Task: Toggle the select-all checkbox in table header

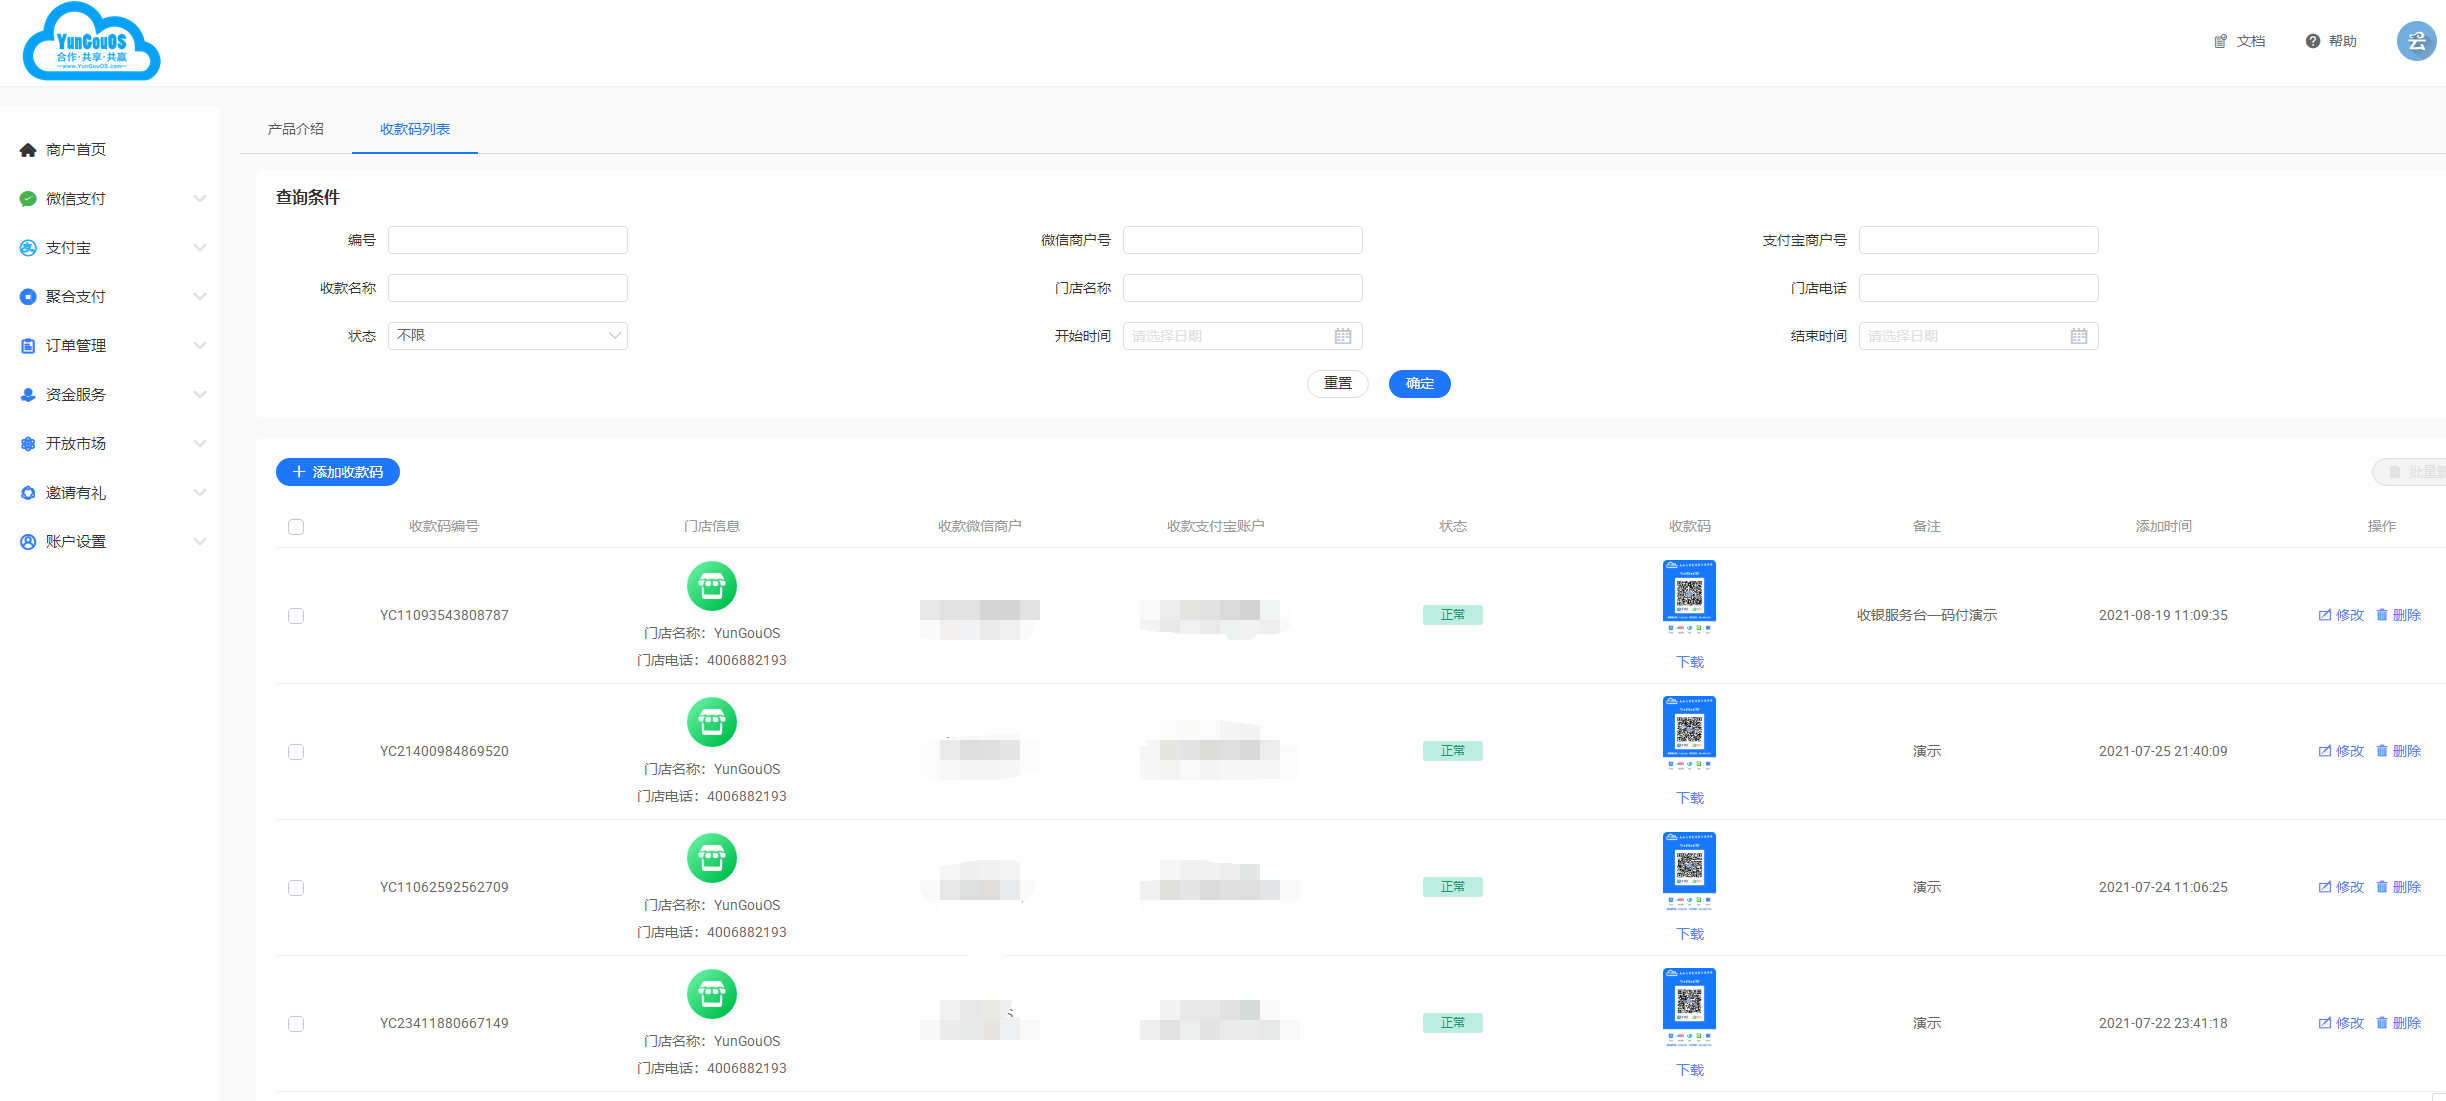Action: [x=296, y=527]
